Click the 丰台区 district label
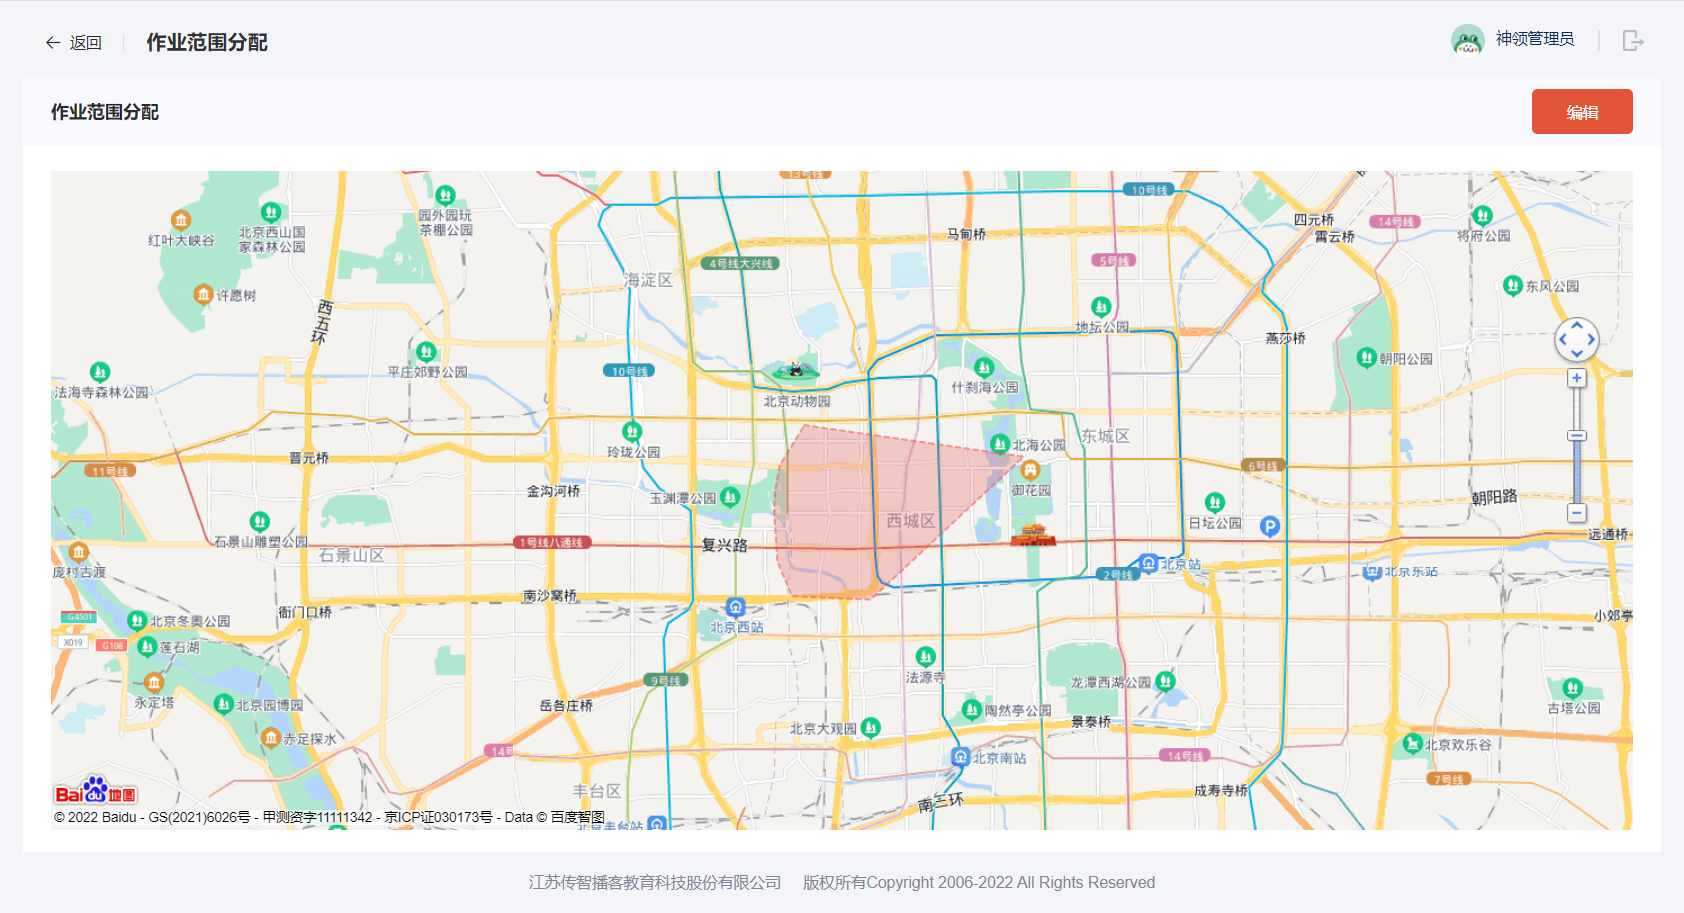Viewport: 1684px width, 913px height. click(597, 791)
